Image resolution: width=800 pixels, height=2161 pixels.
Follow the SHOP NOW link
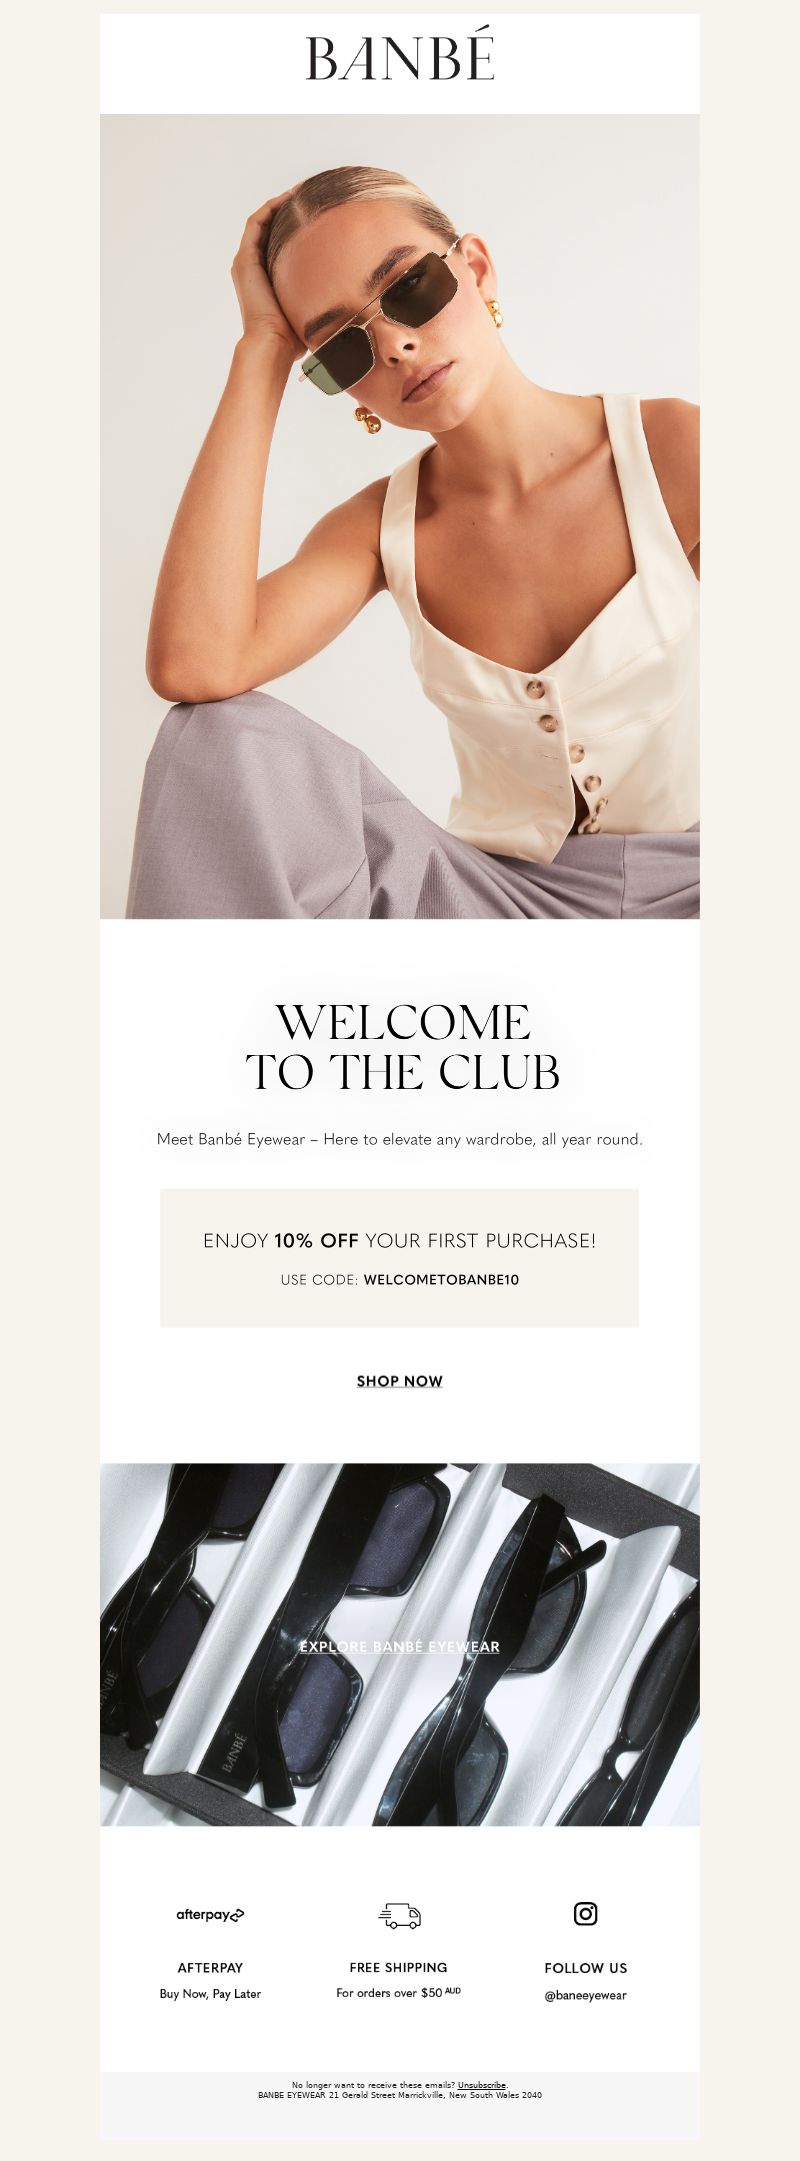pos(400,1381)
